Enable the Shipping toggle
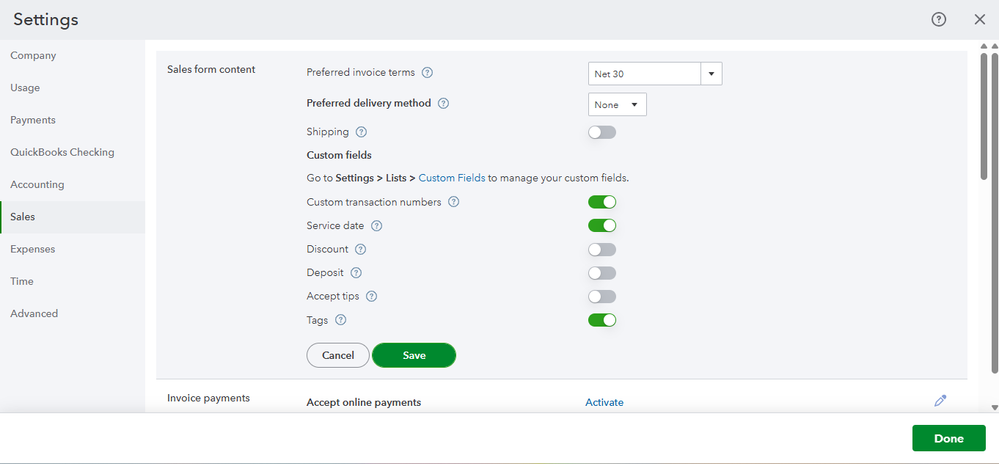Viewport: 999px width, 464px height. click(x=602, y=132)
